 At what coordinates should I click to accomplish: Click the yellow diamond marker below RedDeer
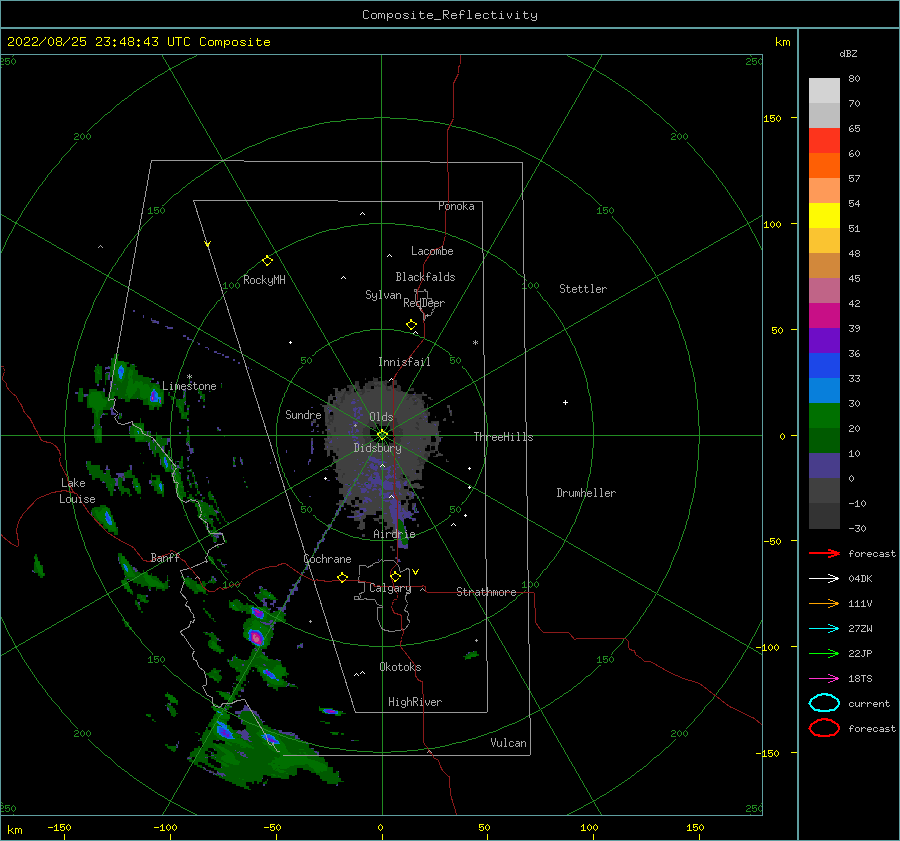pyautogui.click(x=411, y=325)
